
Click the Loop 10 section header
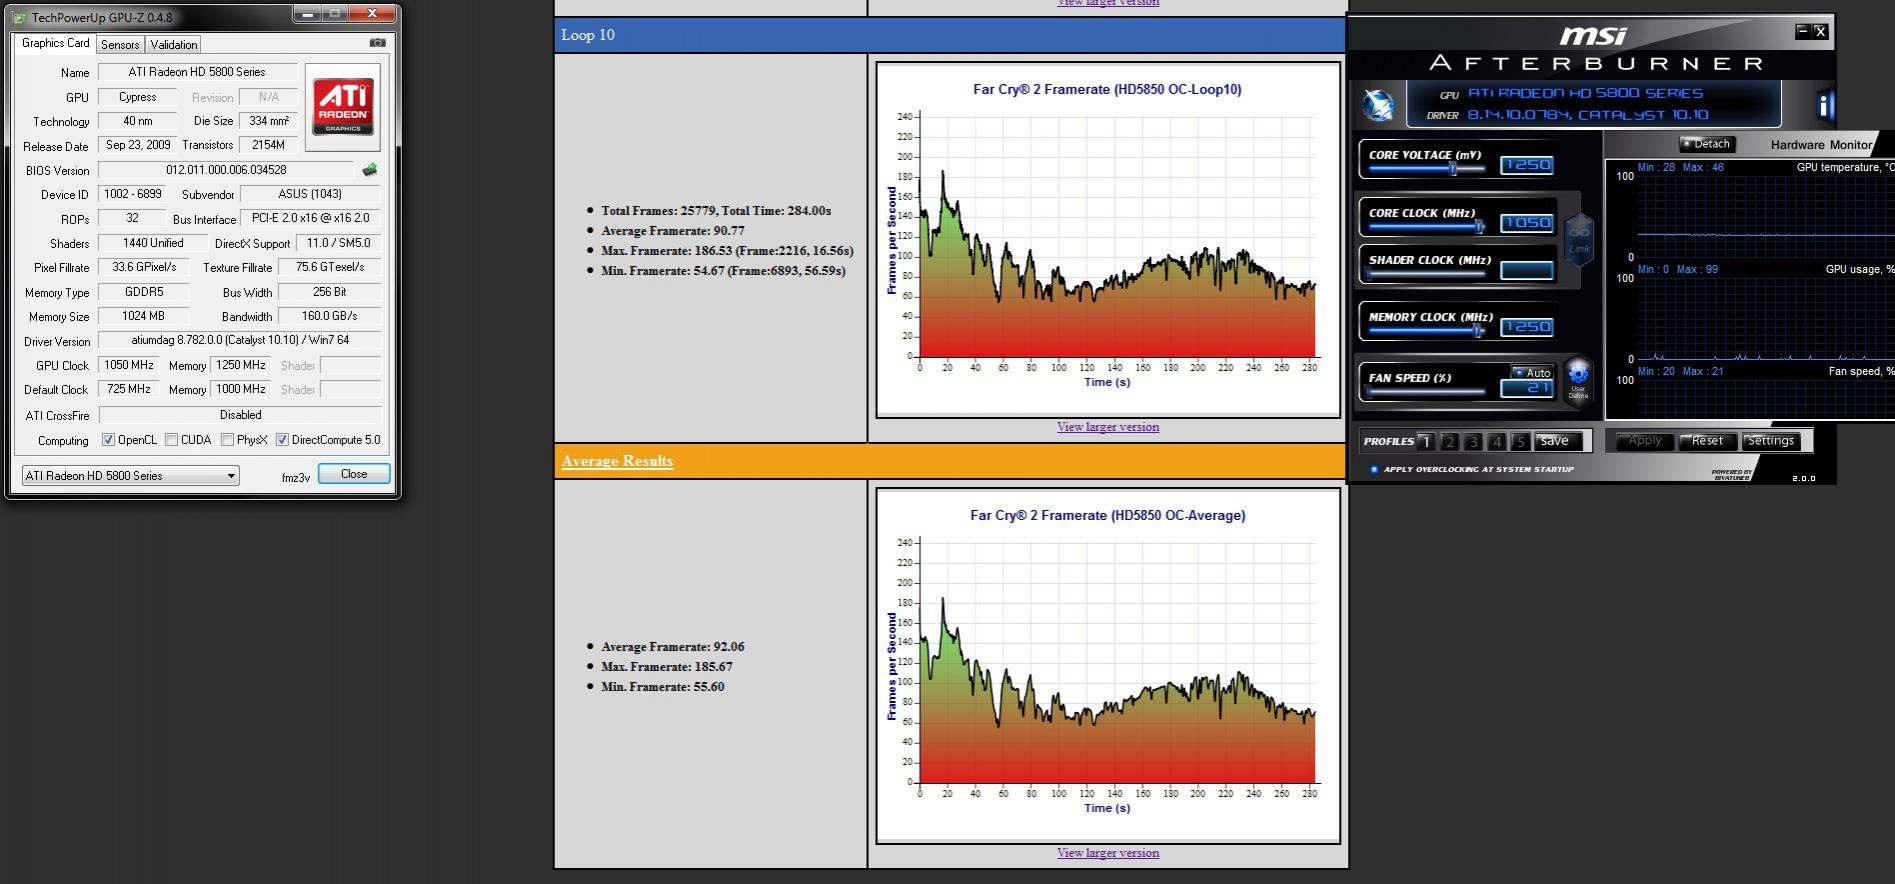click(950, 35)
